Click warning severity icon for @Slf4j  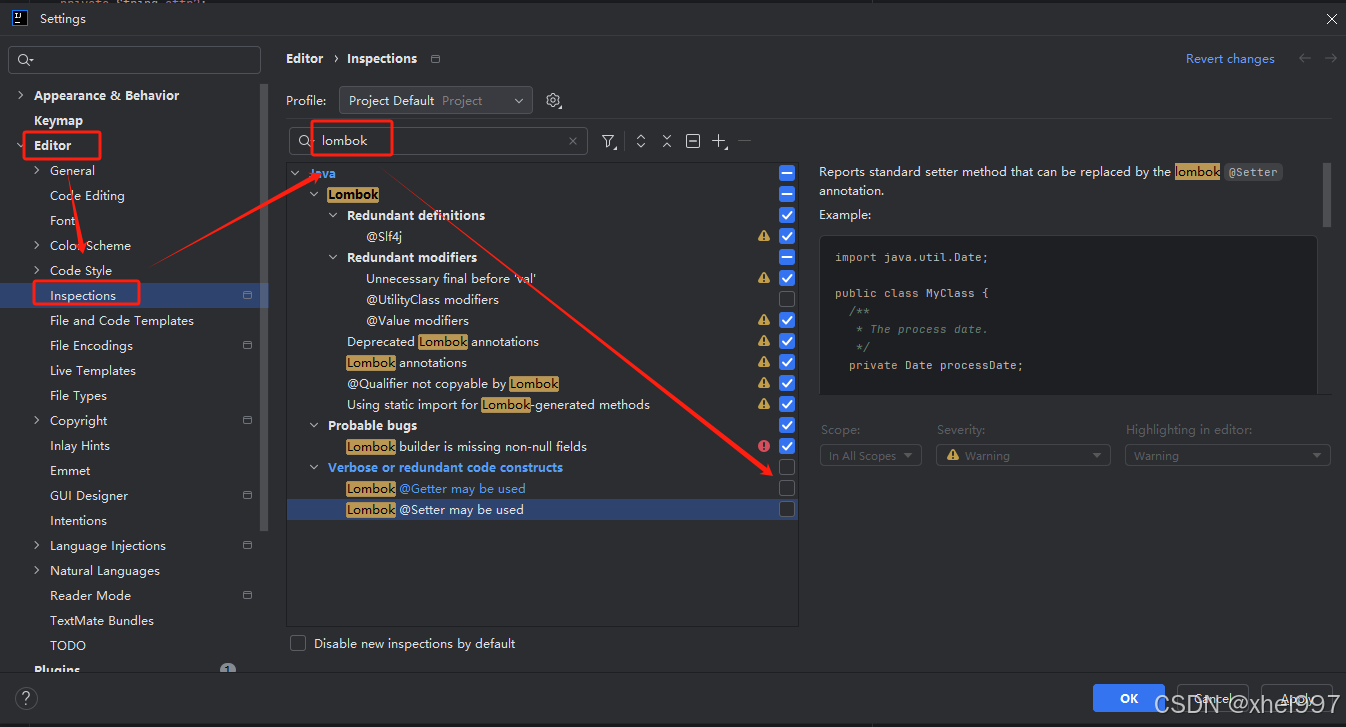point(764,237)
